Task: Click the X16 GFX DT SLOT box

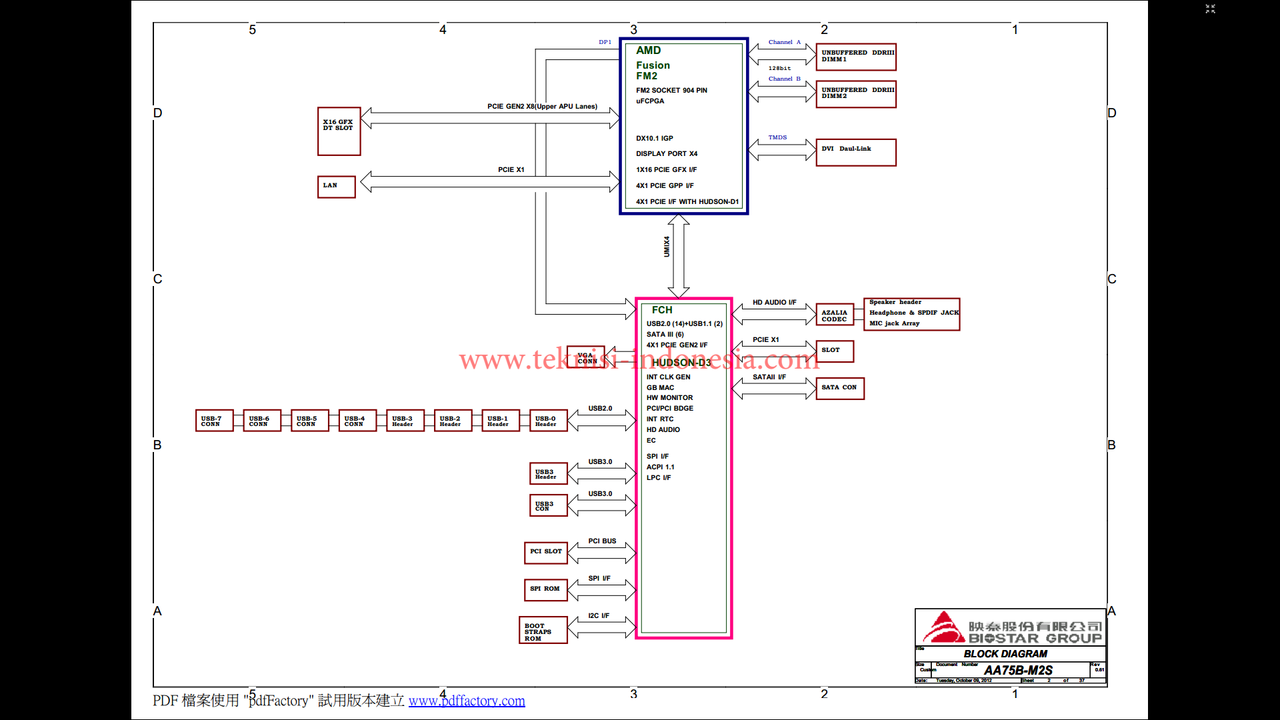Action: (339, 131)
